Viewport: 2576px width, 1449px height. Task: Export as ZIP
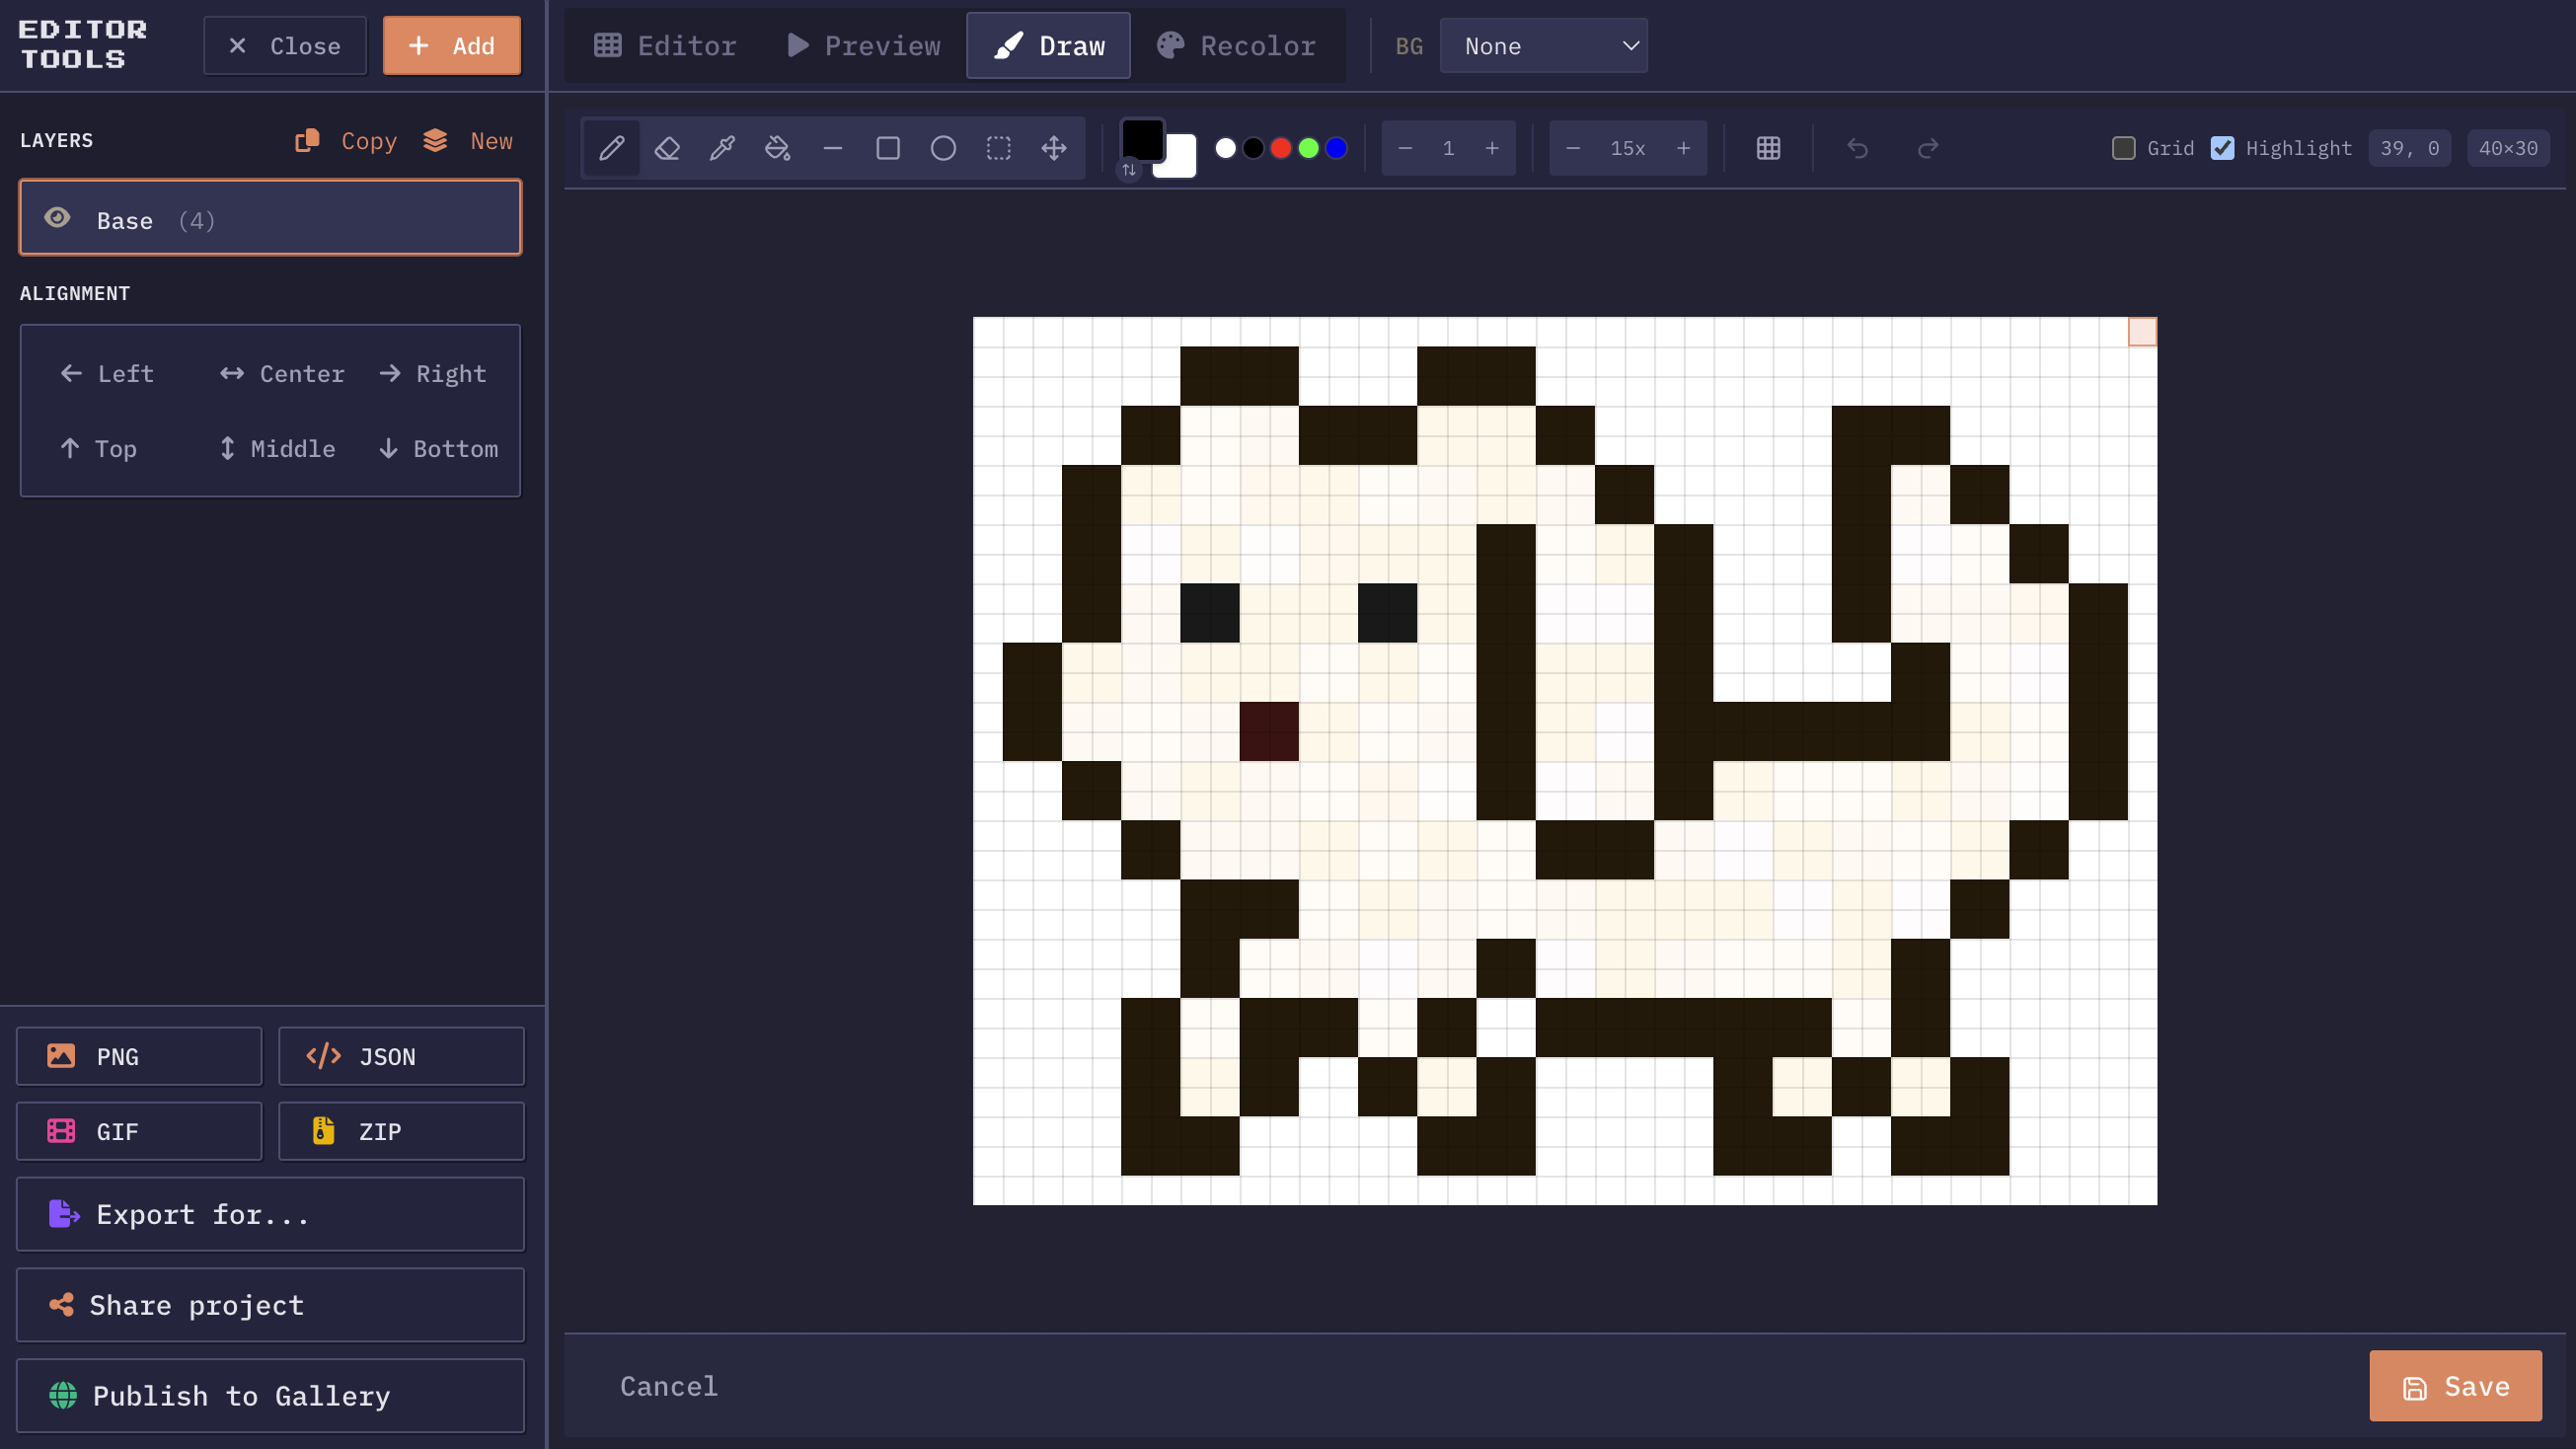401,1131
